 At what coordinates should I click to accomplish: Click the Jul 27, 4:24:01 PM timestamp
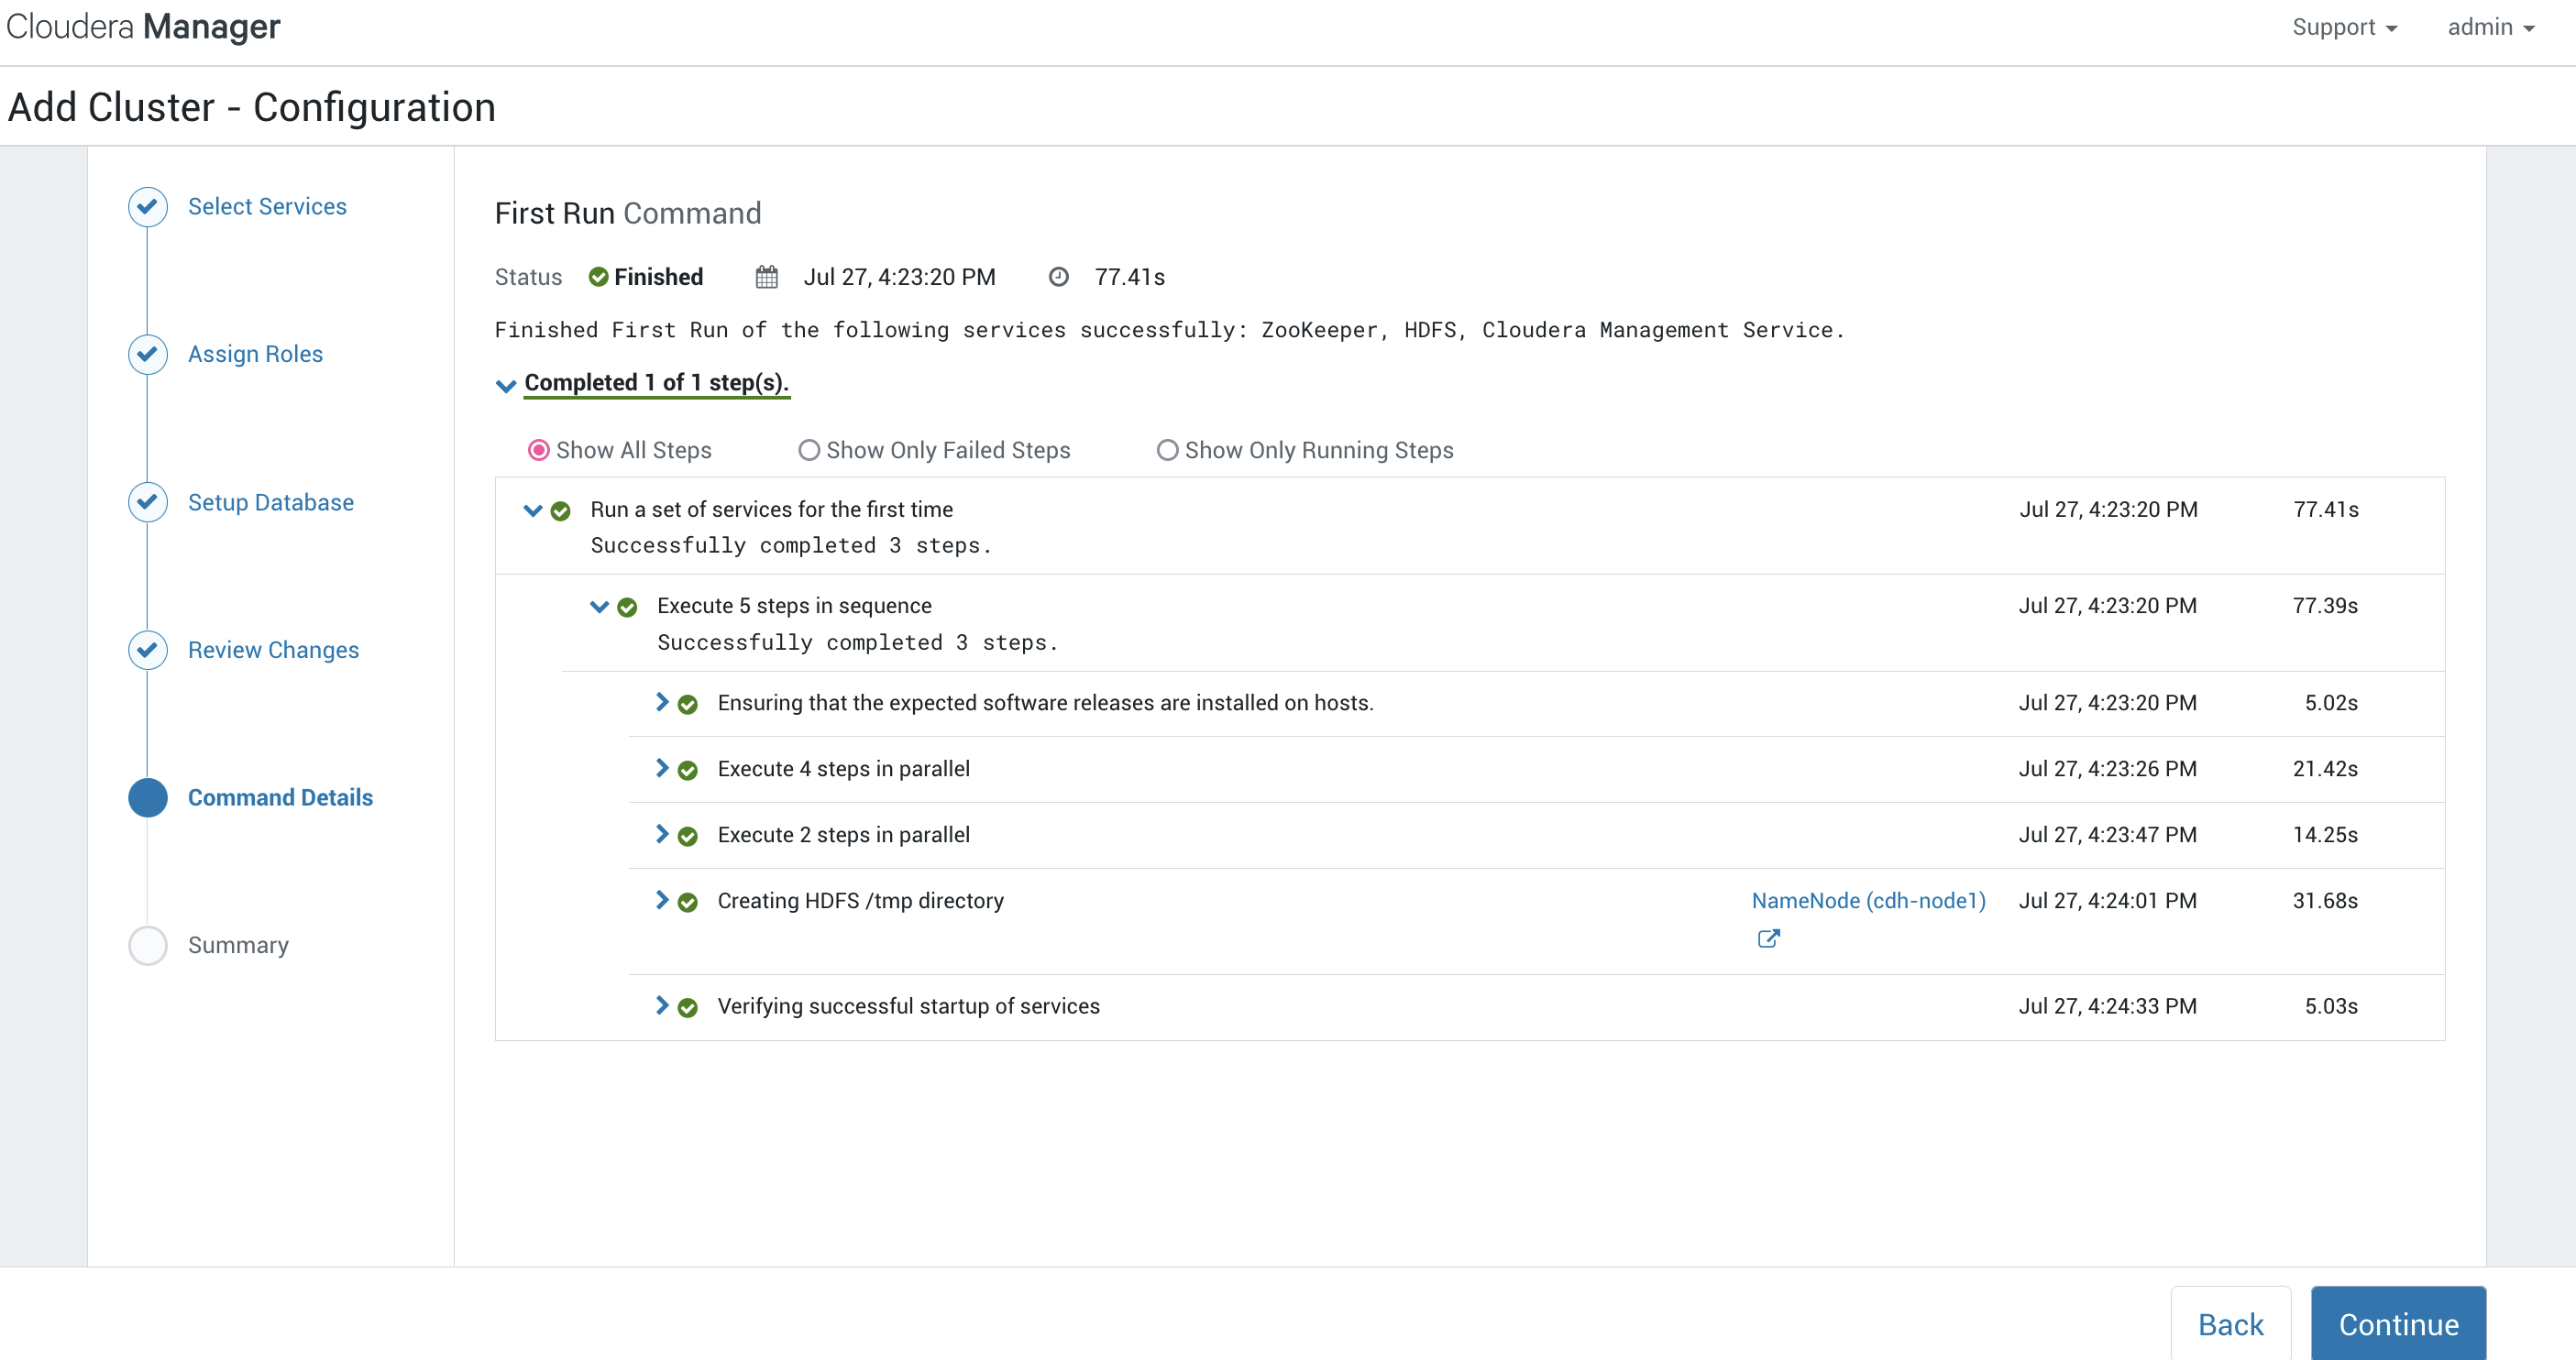2107,900
